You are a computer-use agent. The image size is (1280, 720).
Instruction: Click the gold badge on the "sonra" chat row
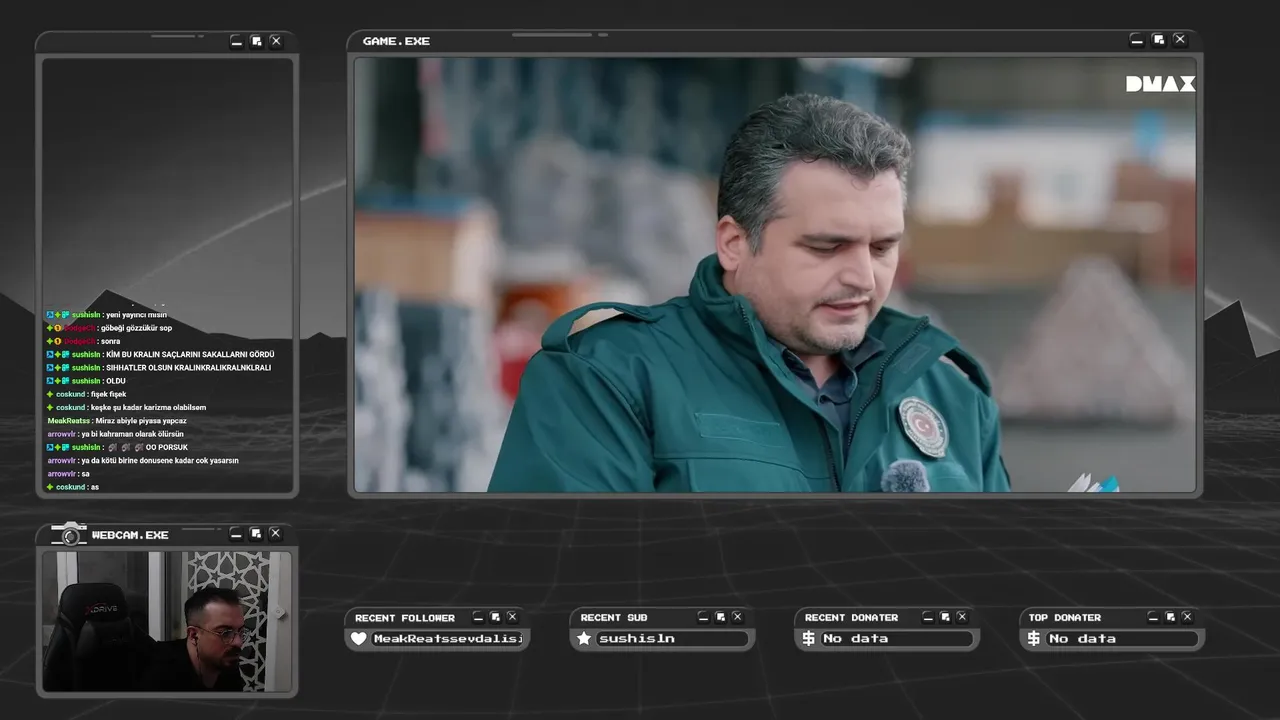[x=58, y=341]
